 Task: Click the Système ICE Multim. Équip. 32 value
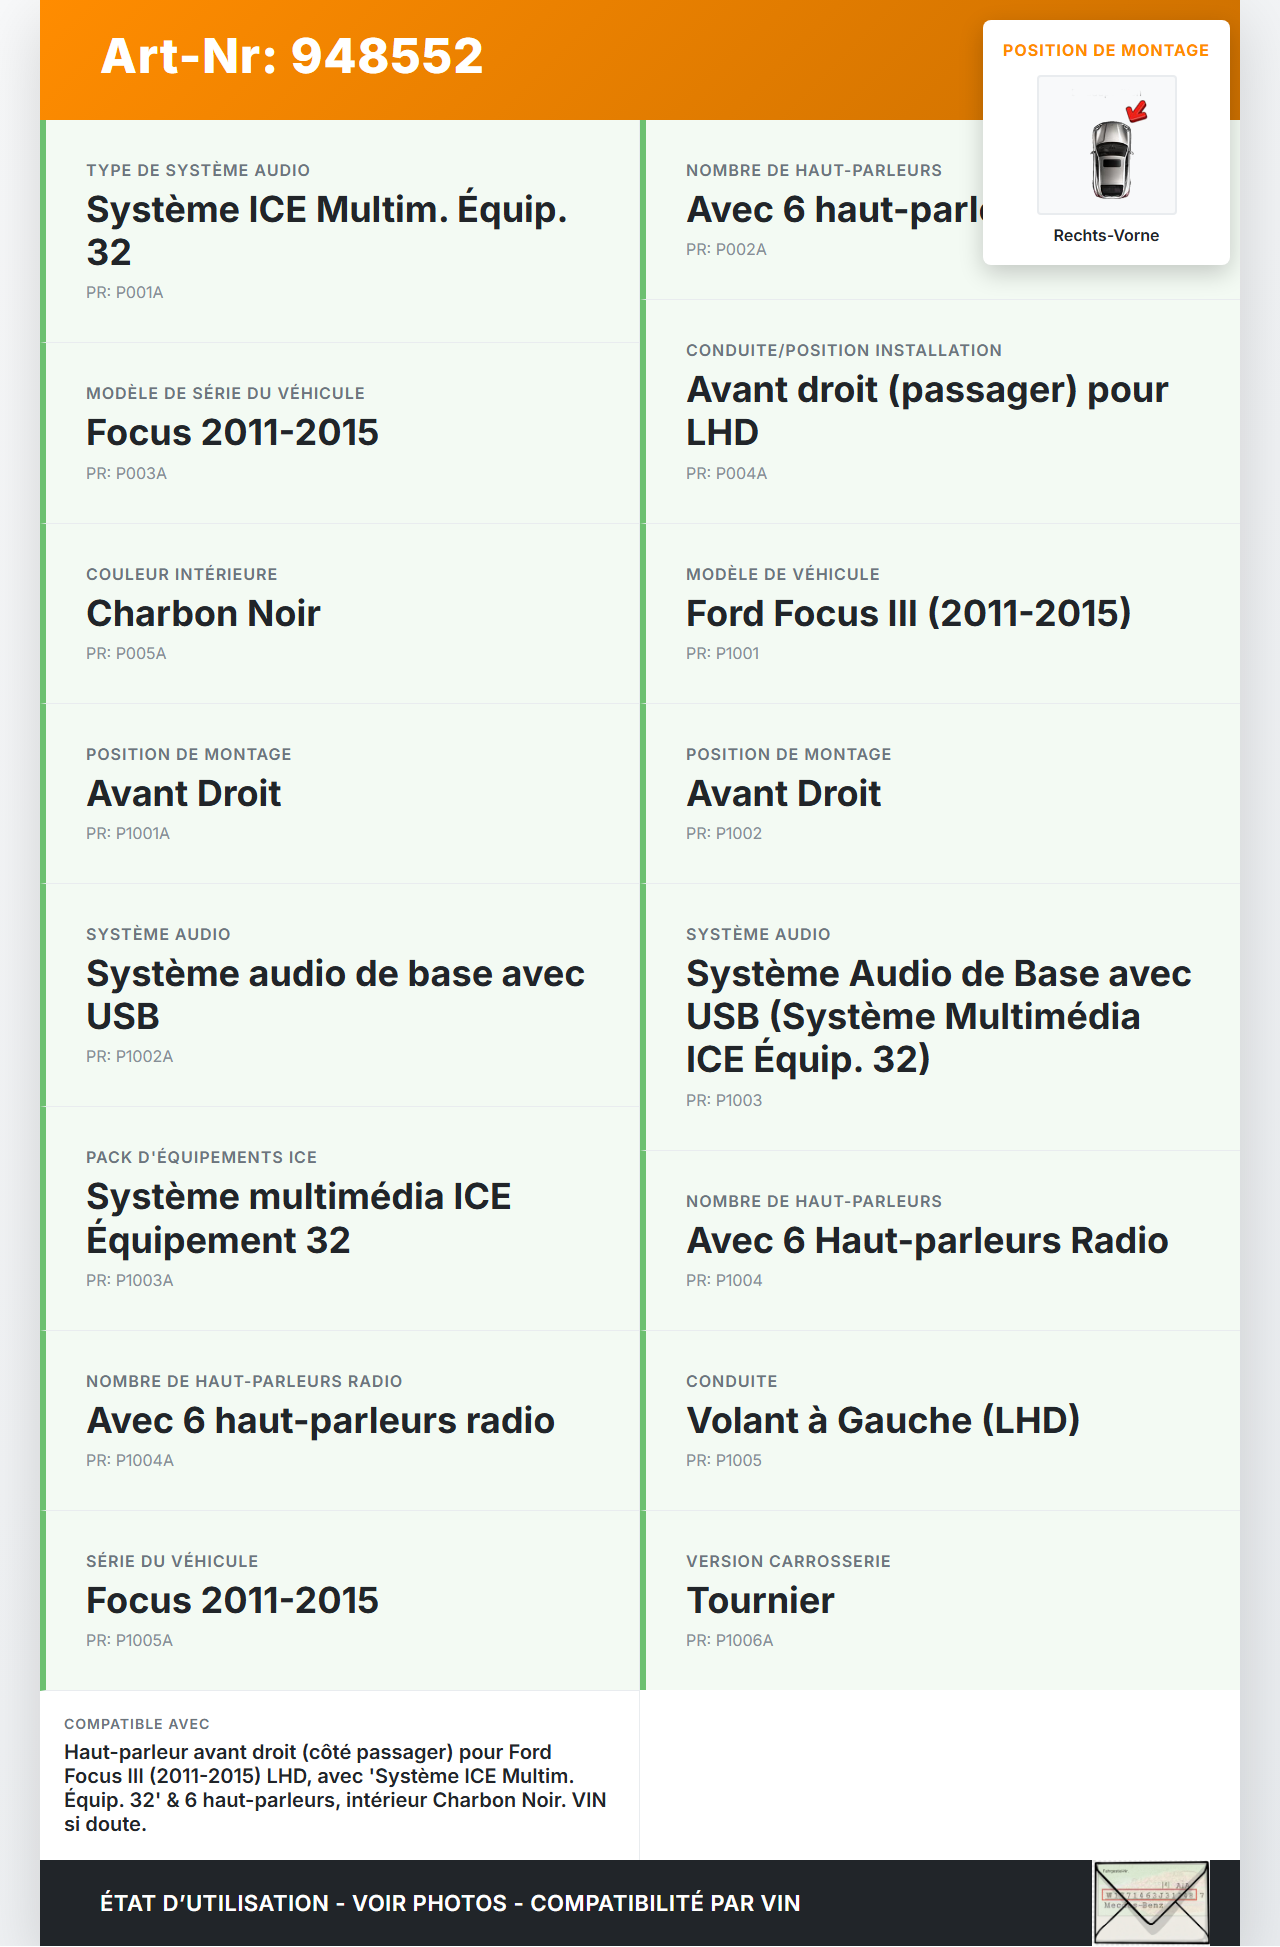tap(326, 231)
